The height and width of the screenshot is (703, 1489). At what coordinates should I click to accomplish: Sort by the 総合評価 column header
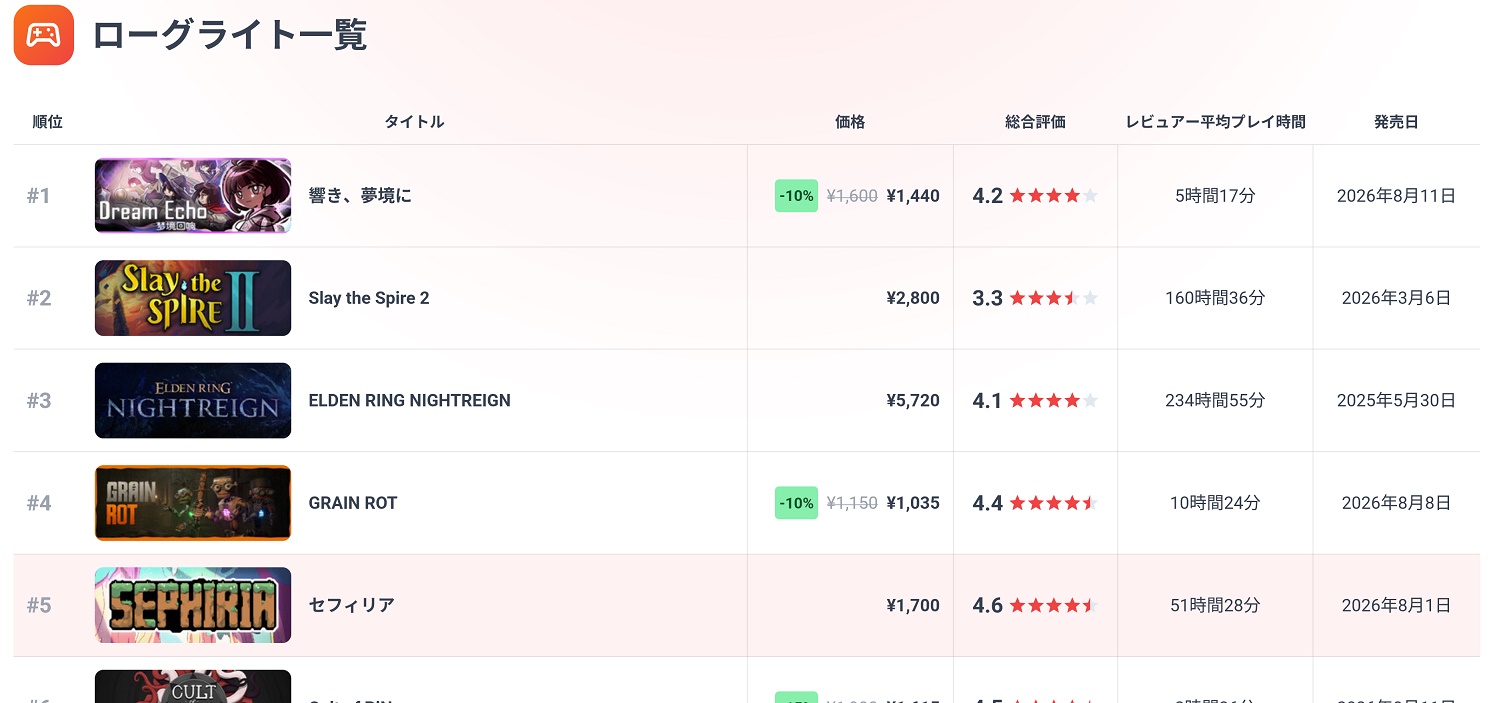1035,122
